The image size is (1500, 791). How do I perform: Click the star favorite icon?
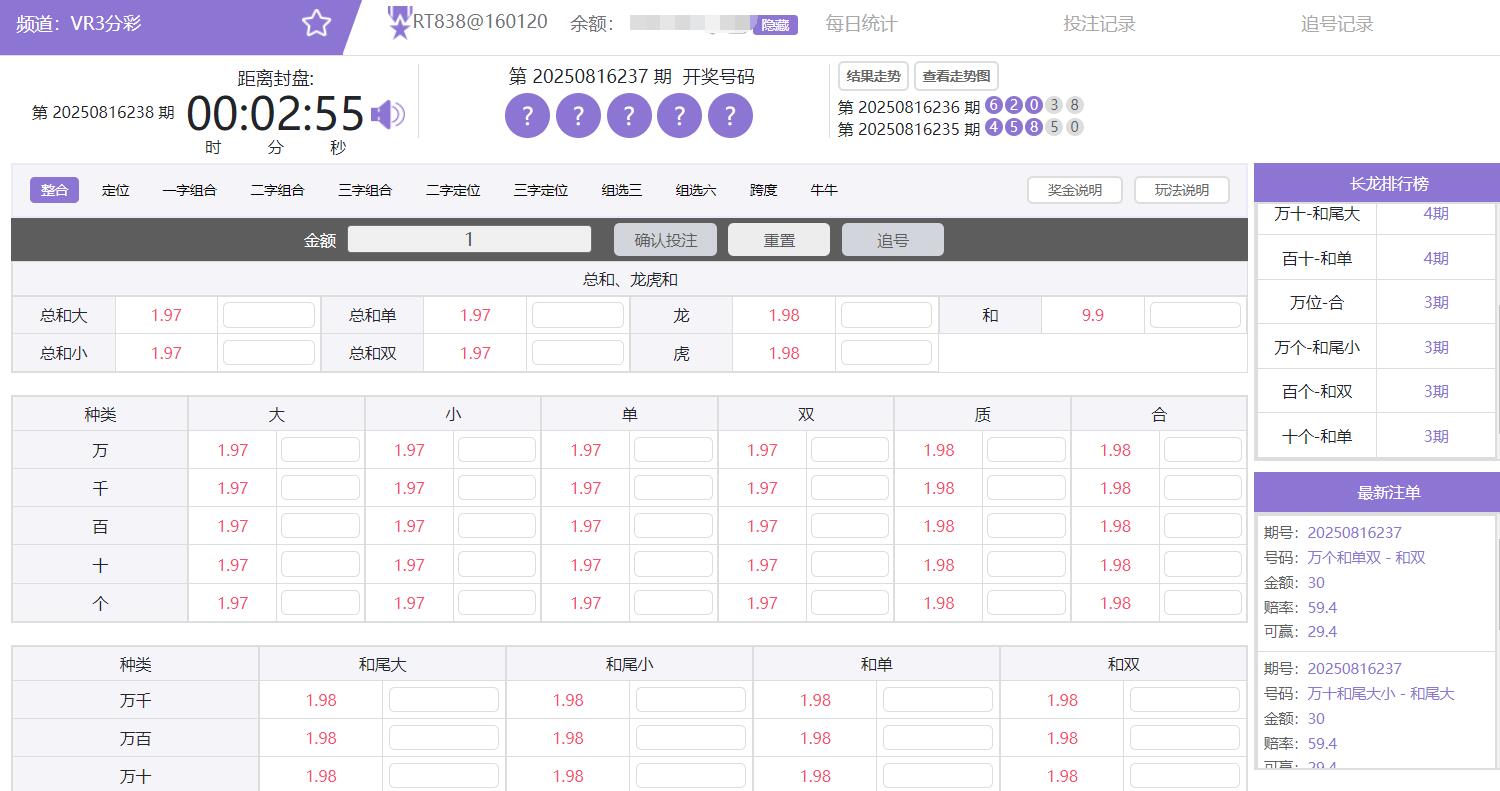[x=316, y=21]
